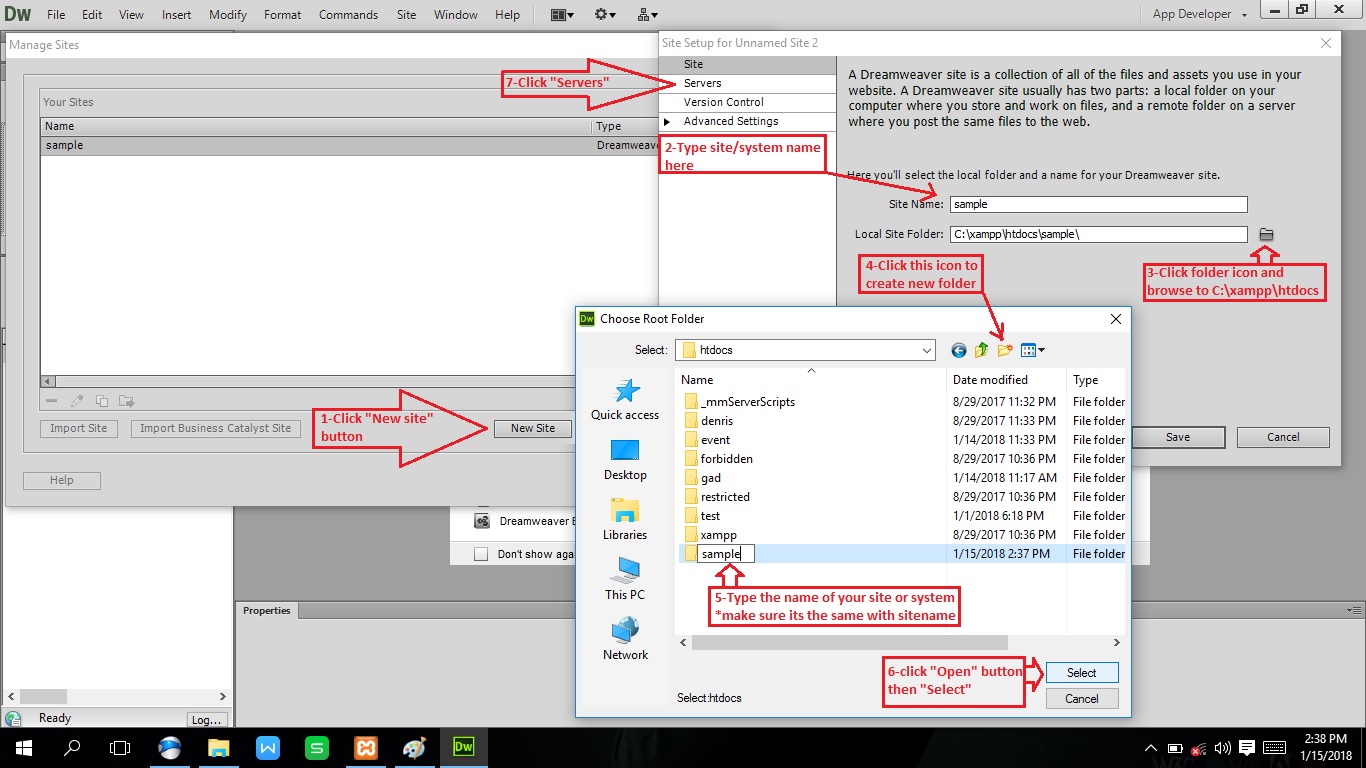Open the App Developer workspace dropdown

(1200, 14)
